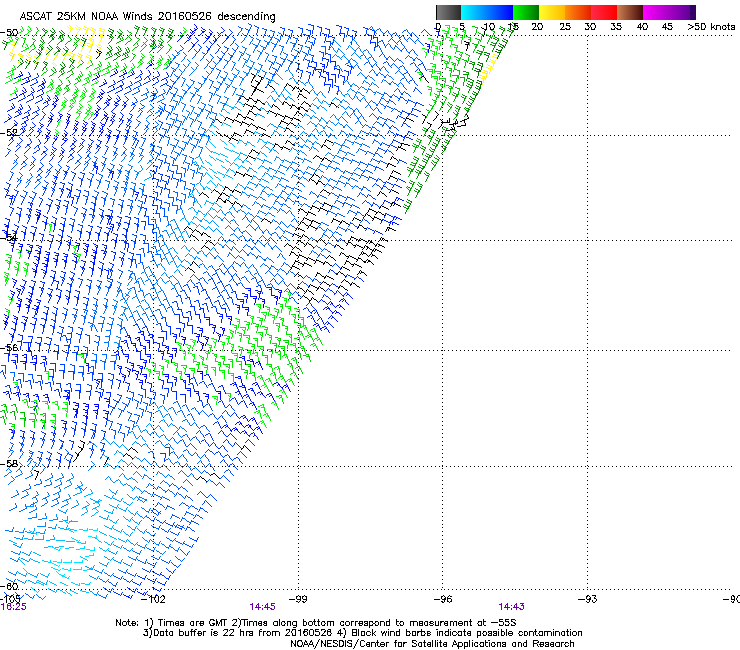Click the latitude label "-60"
The height and width of the screenshot is (650, 740).
[x=9, y=586]
